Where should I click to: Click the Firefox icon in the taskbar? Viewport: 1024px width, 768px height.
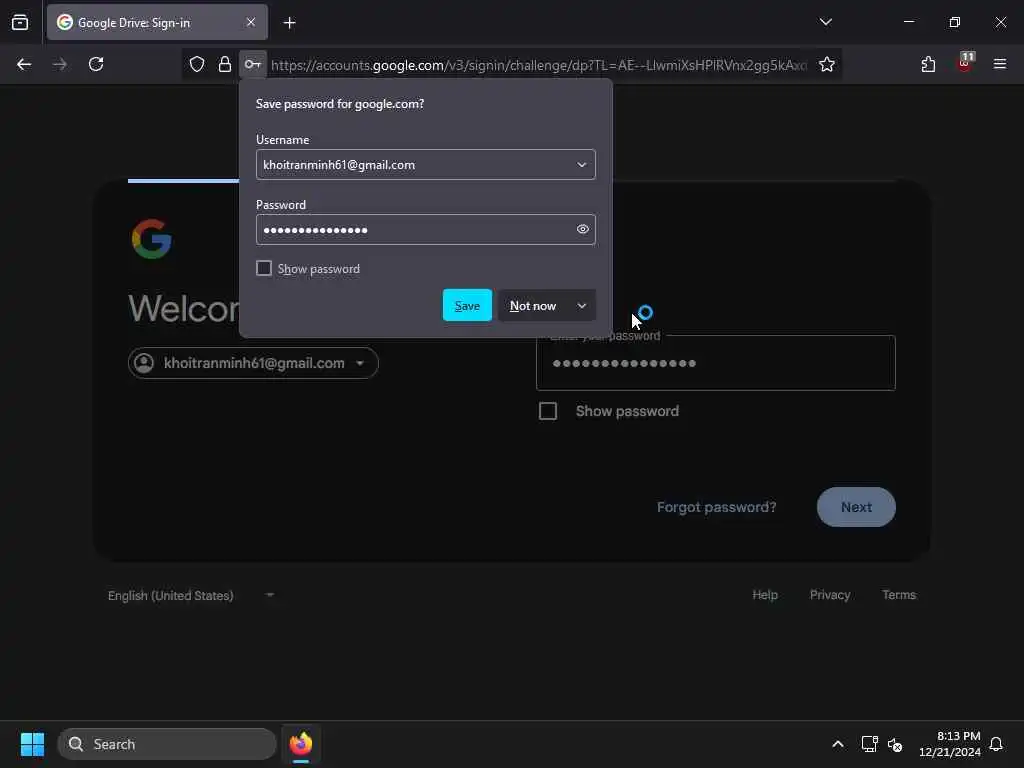pos(301,744)
